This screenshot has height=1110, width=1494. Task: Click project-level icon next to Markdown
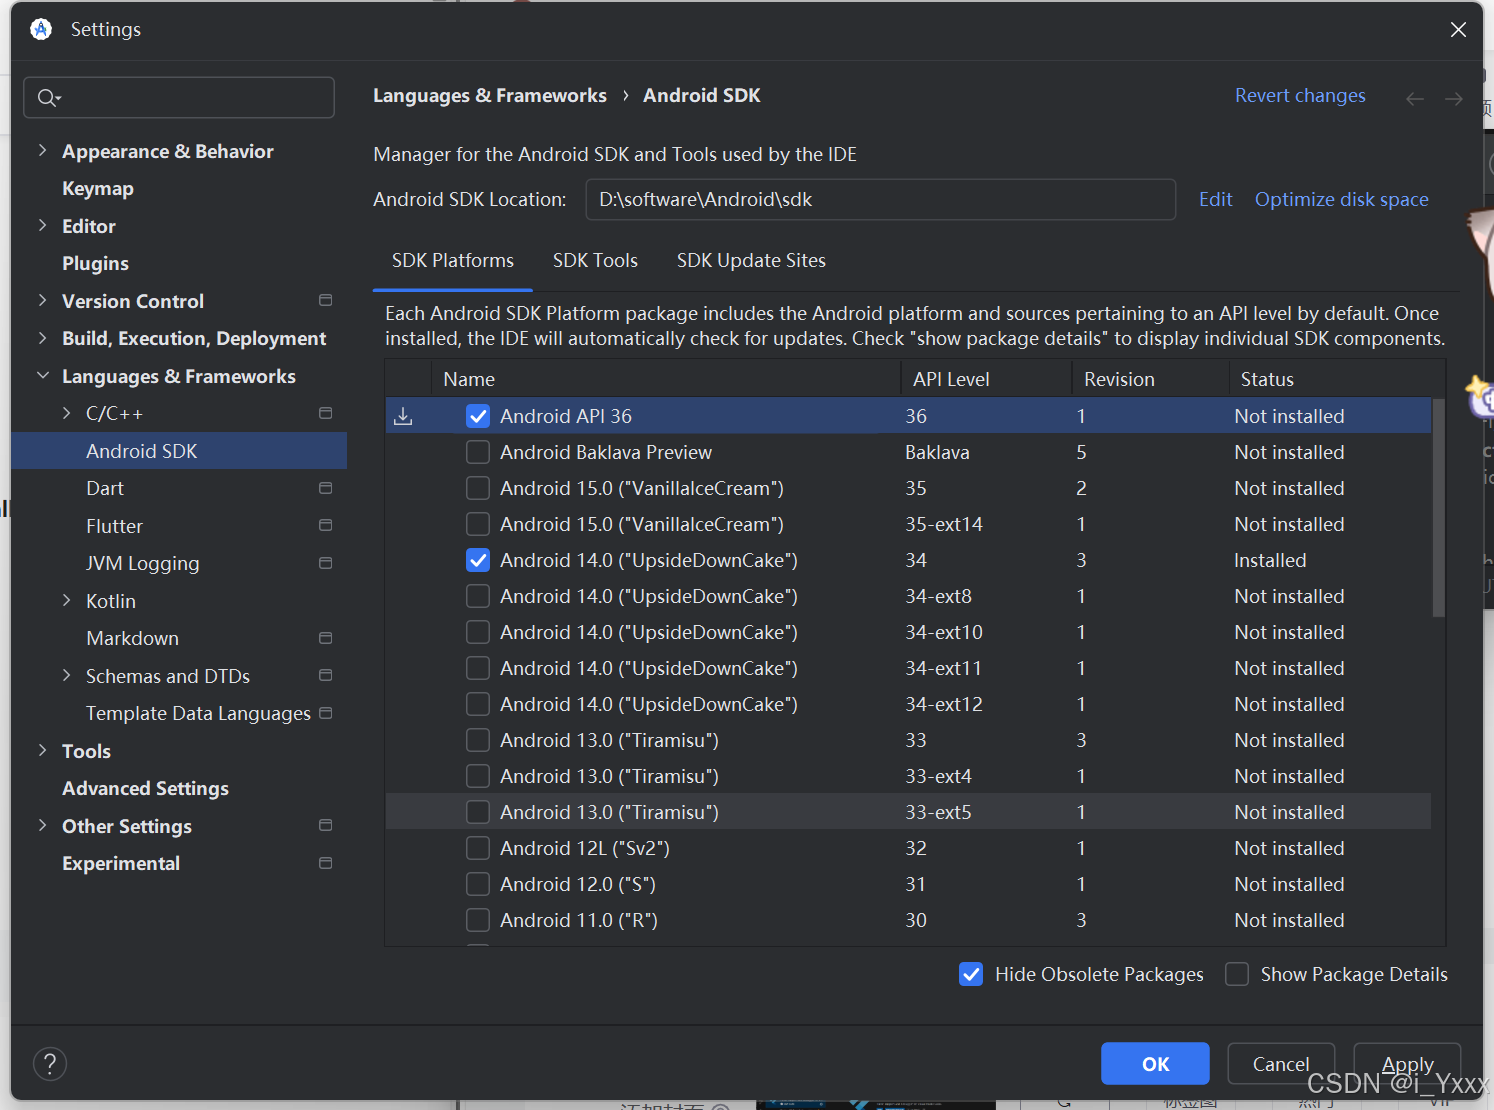click(325, 638)
